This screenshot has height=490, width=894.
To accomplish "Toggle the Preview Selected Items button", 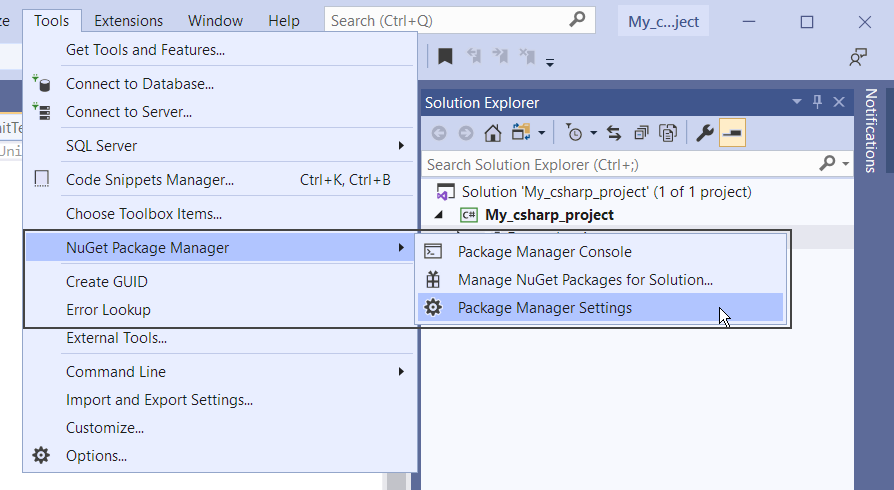I will coord(732,133).
